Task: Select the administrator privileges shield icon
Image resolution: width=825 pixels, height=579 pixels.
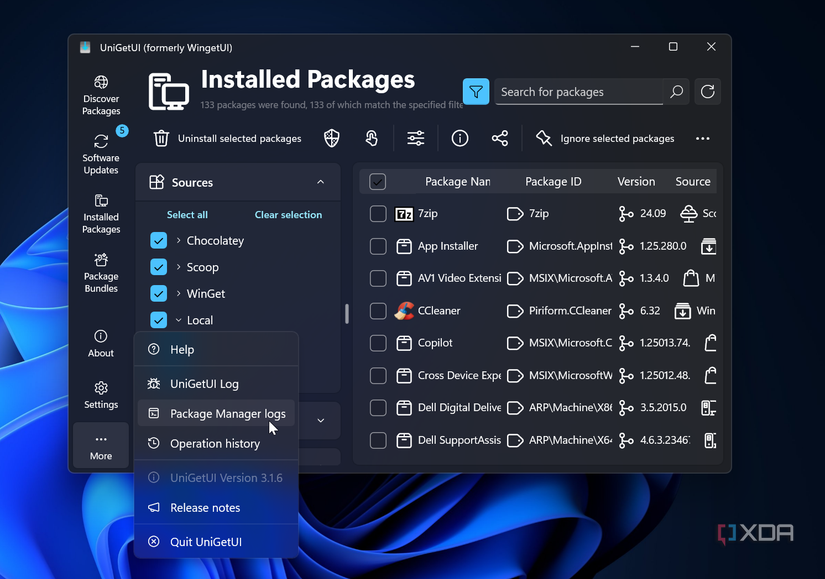Action: [330, 138]
